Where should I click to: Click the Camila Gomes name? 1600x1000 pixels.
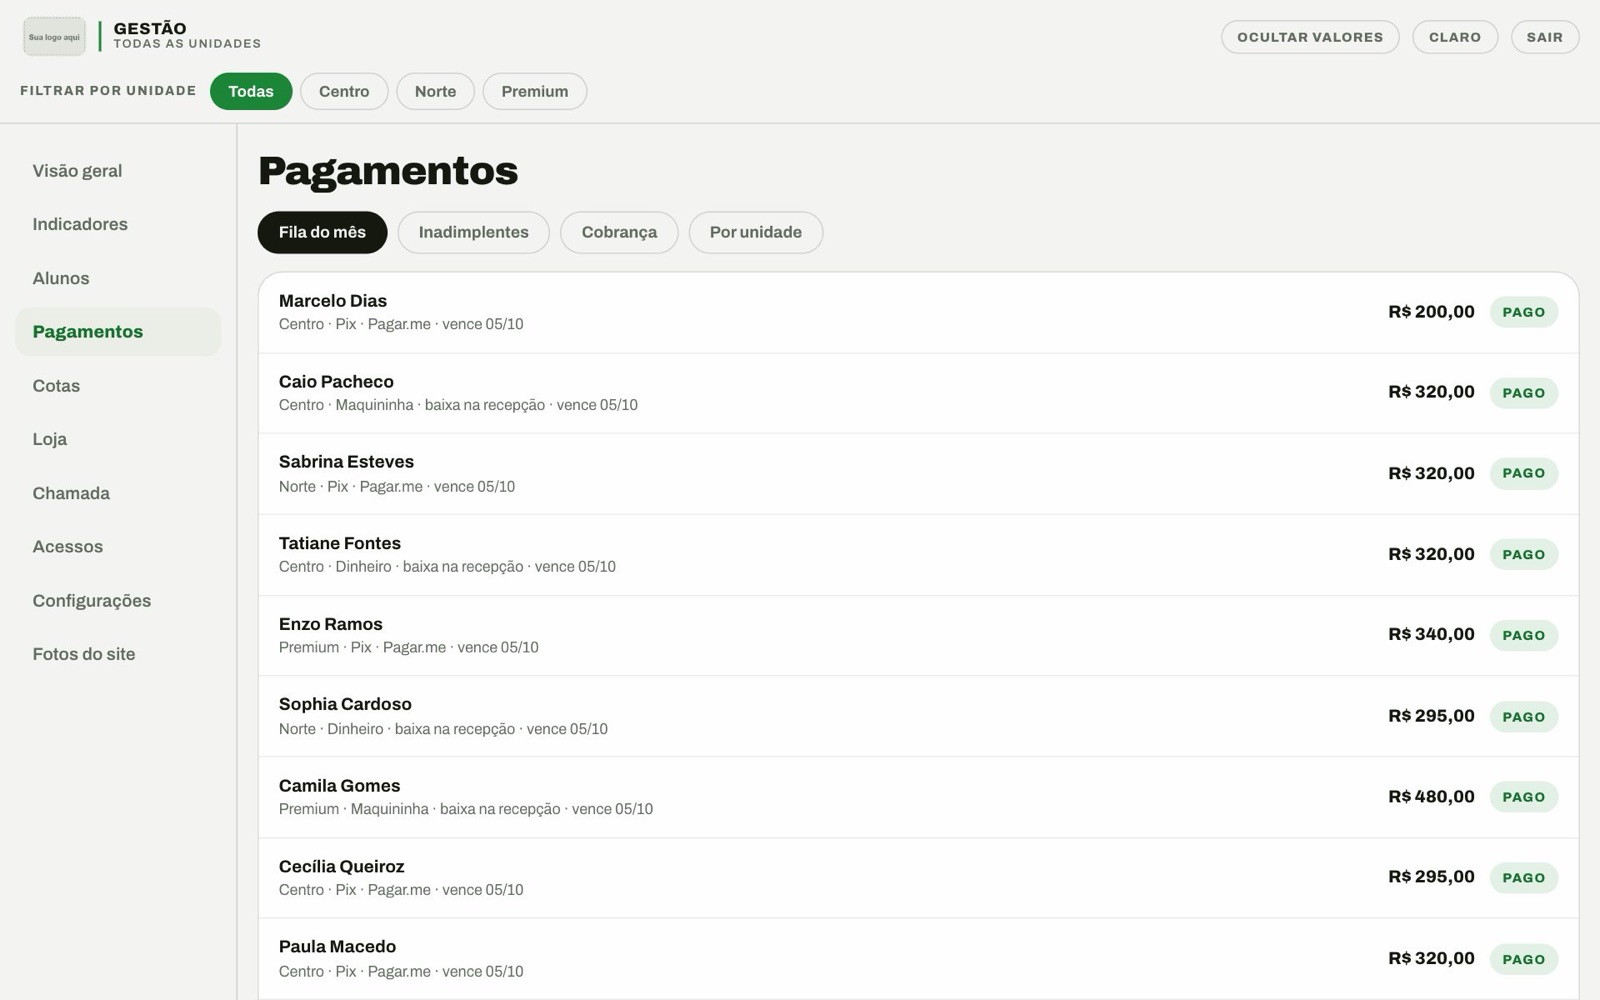click(339, 786)
